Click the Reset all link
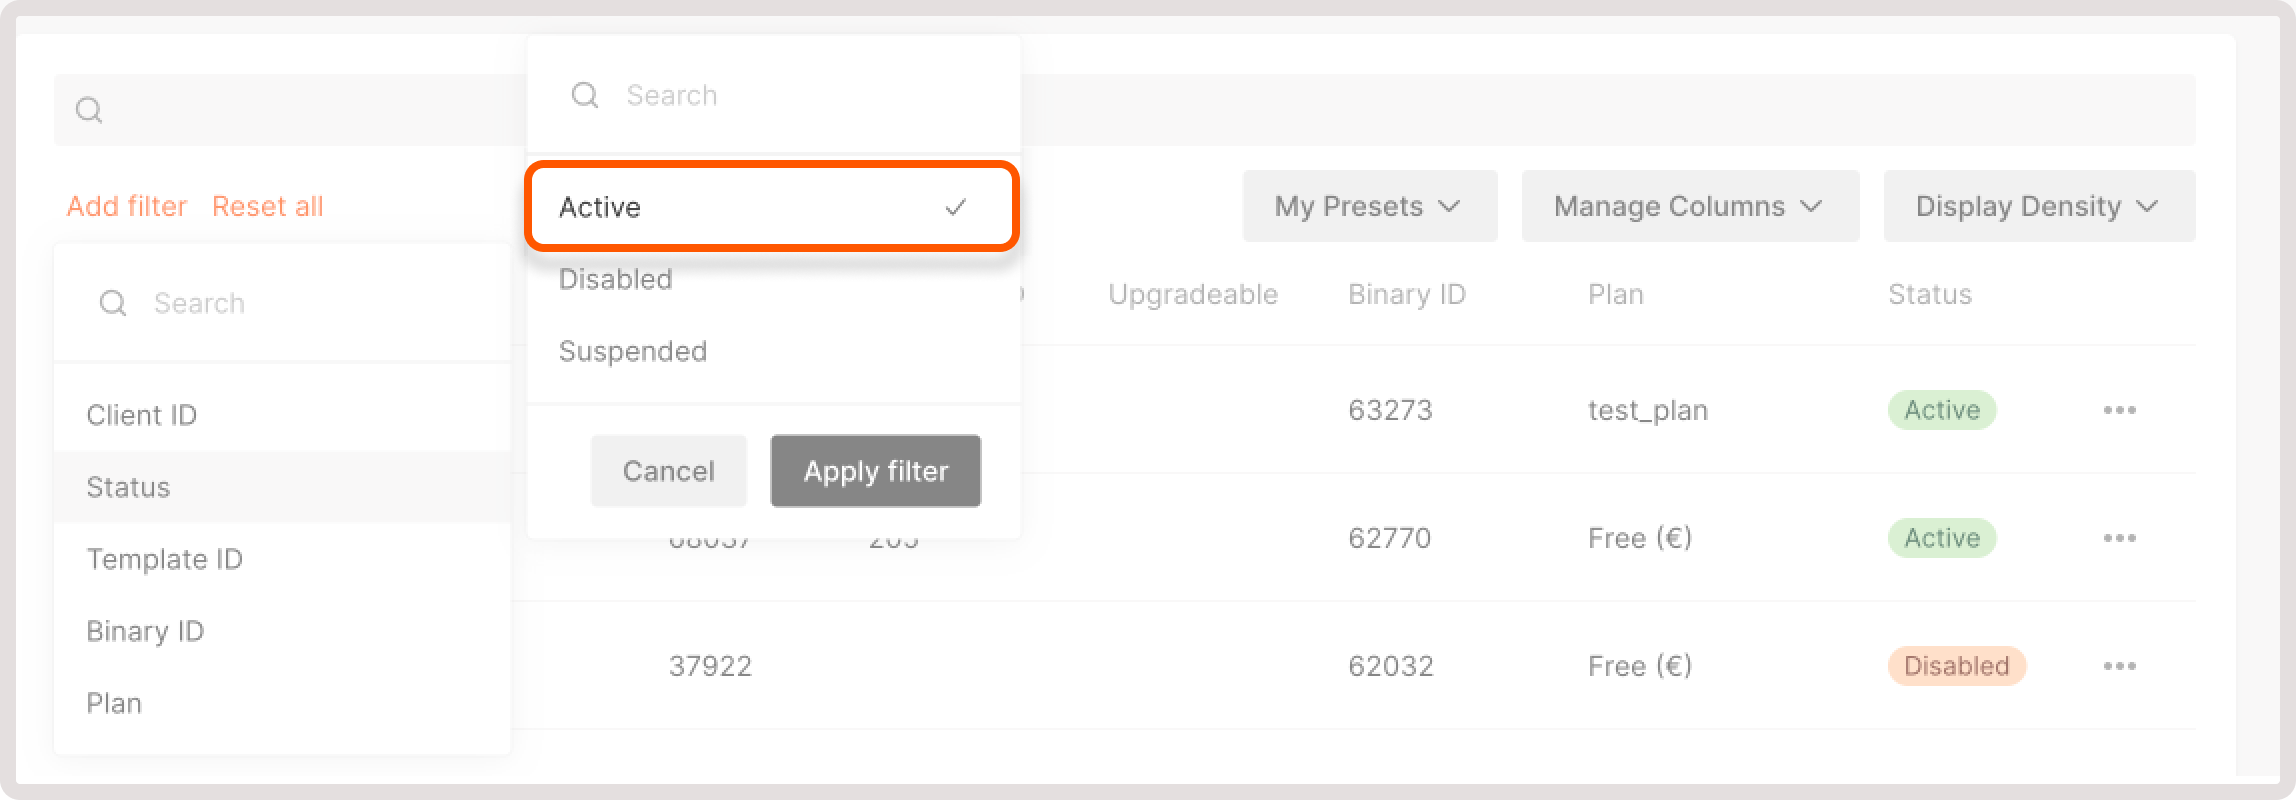 [x=267, y=205]
